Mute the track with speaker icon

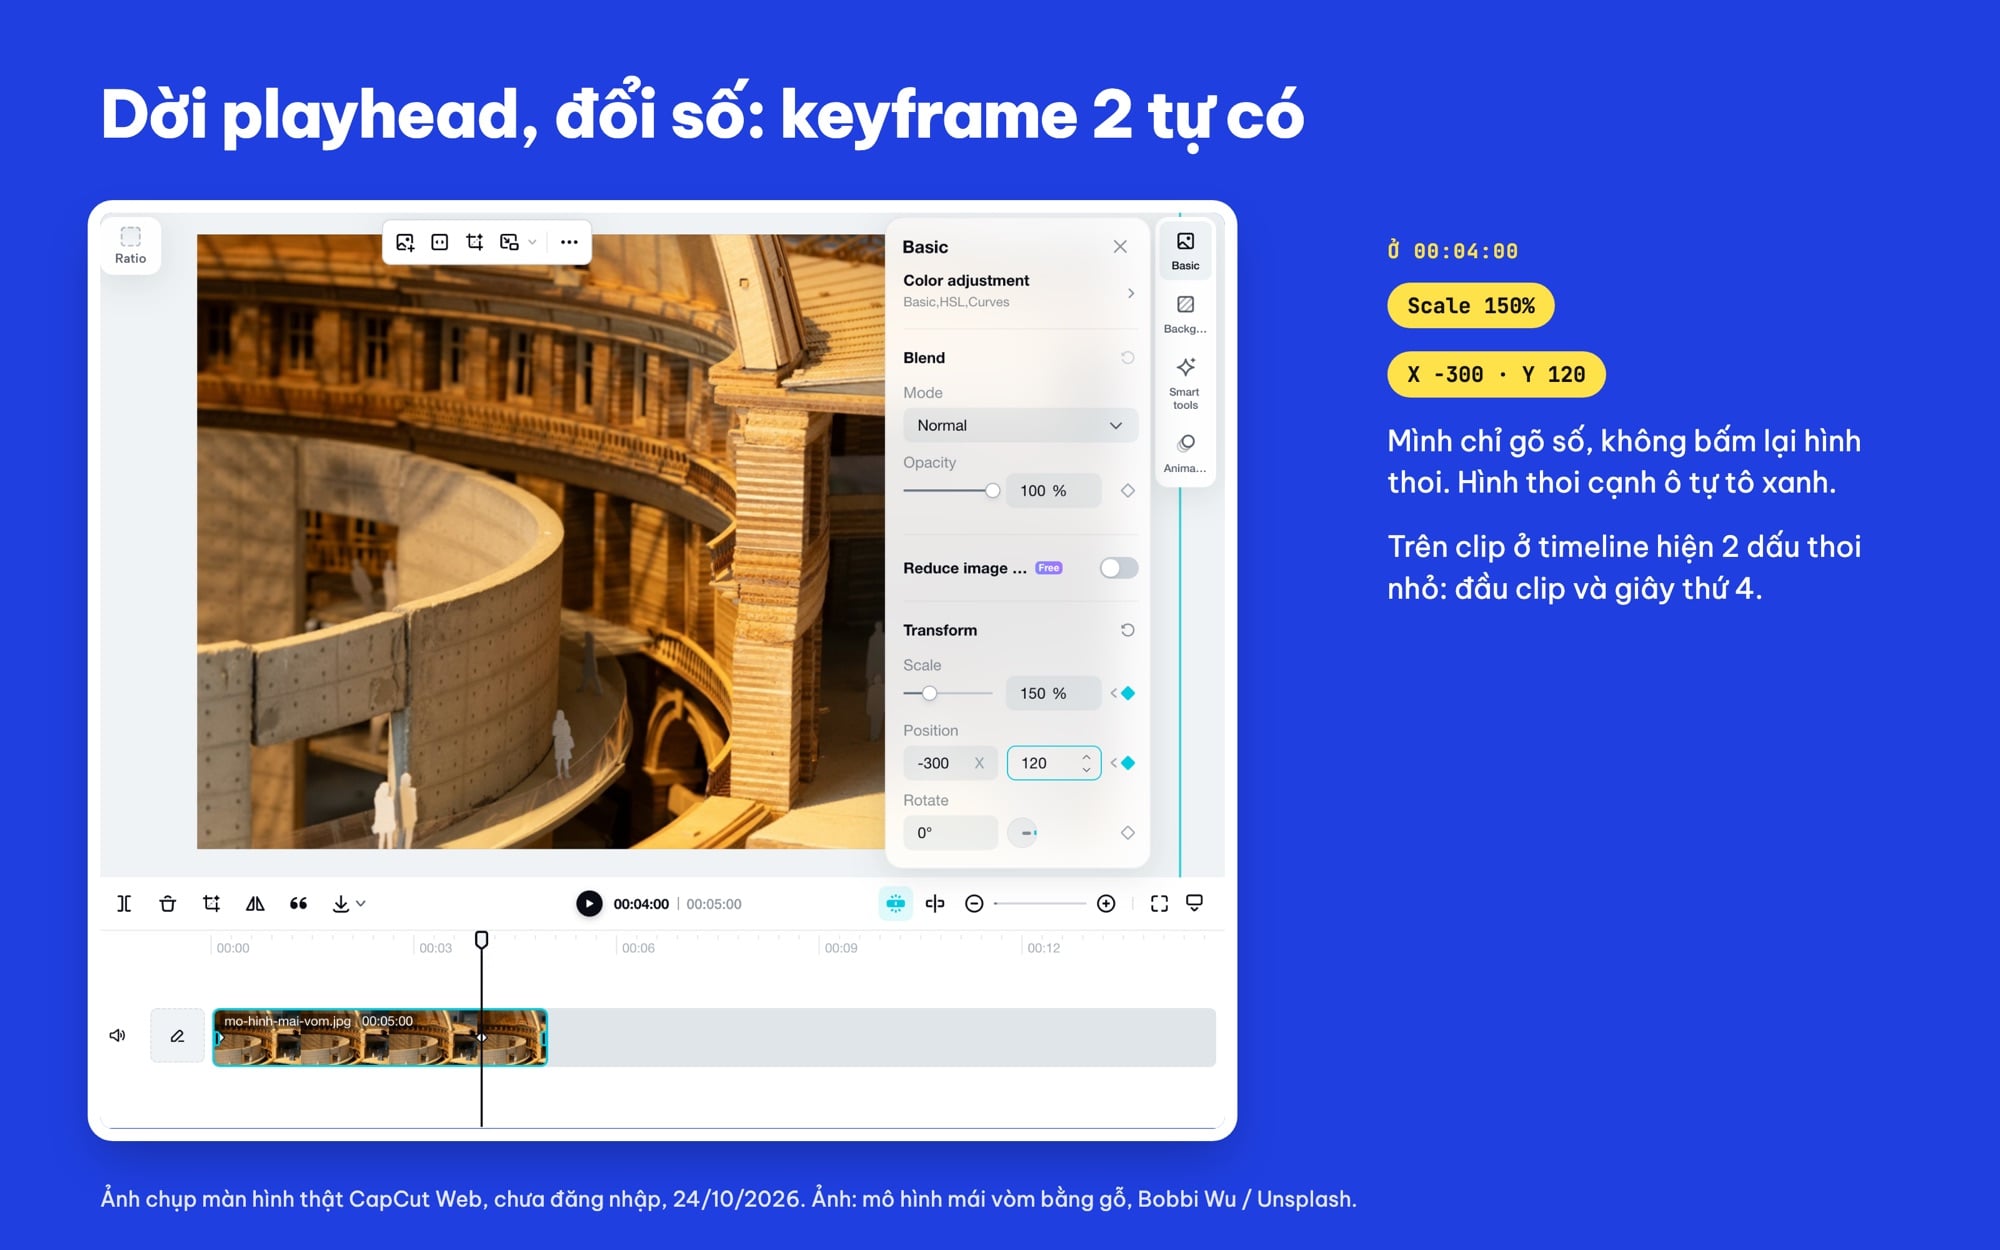pyautogui.click(x=117, y=1036)
